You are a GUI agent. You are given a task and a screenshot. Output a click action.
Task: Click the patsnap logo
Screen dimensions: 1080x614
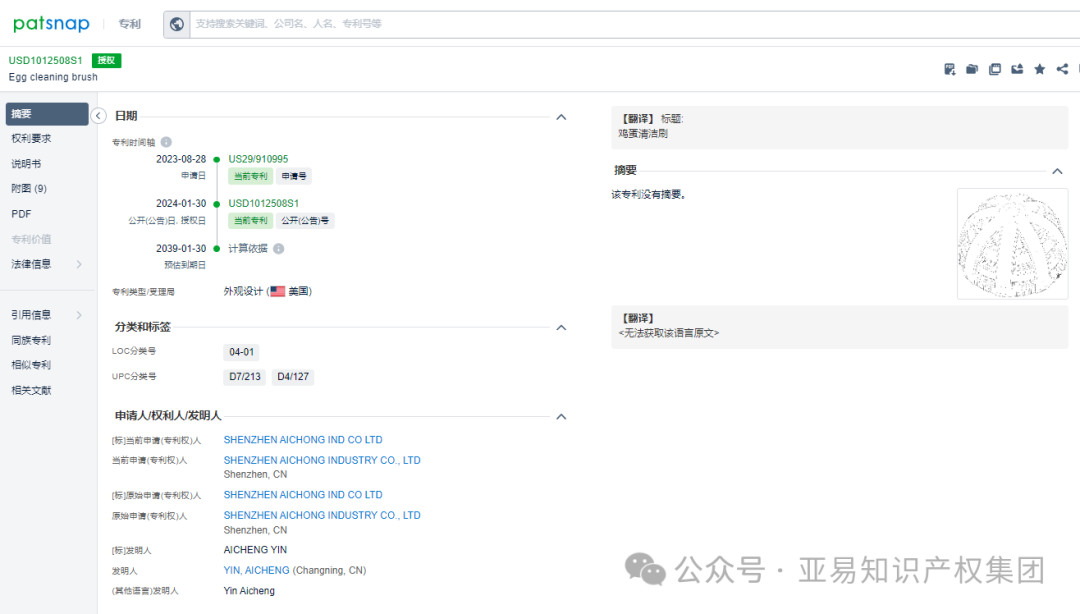click(x=50, y=22)
